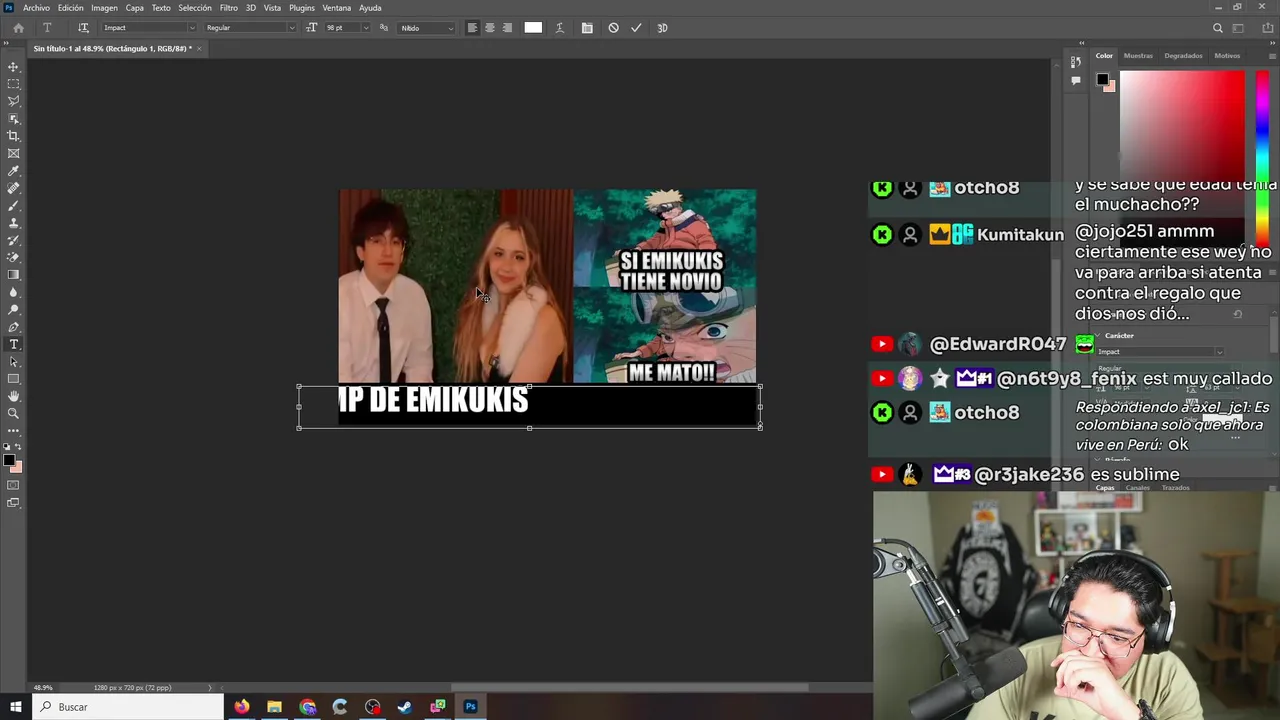Toggle the Character and Paragraph panels
The image size is (1280, 720).
587,28
